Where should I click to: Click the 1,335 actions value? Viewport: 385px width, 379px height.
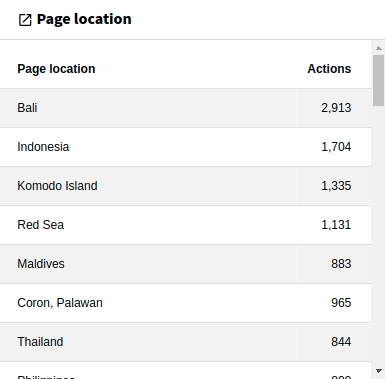(x=336, y=186)
